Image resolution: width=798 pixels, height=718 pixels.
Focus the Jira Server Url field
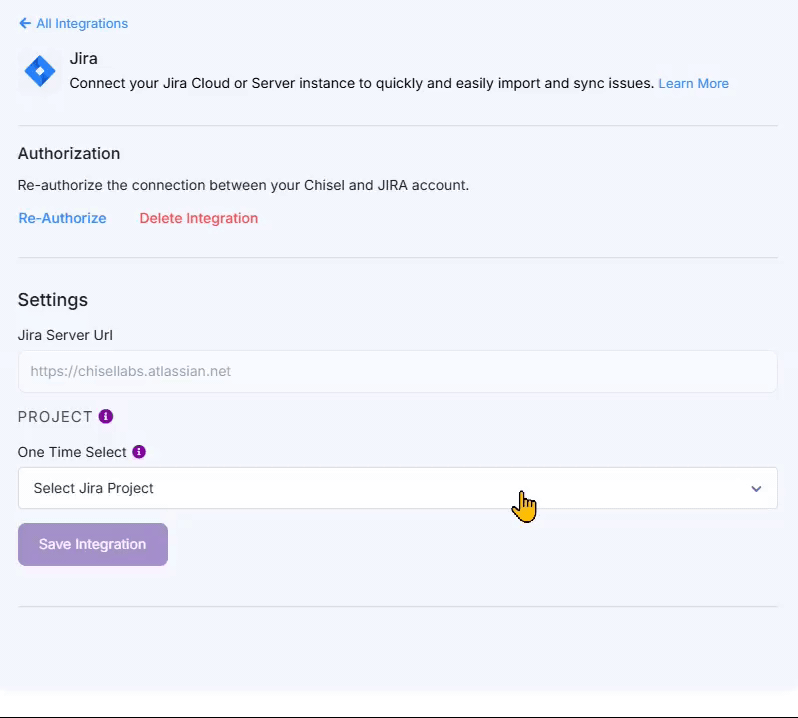397,371
